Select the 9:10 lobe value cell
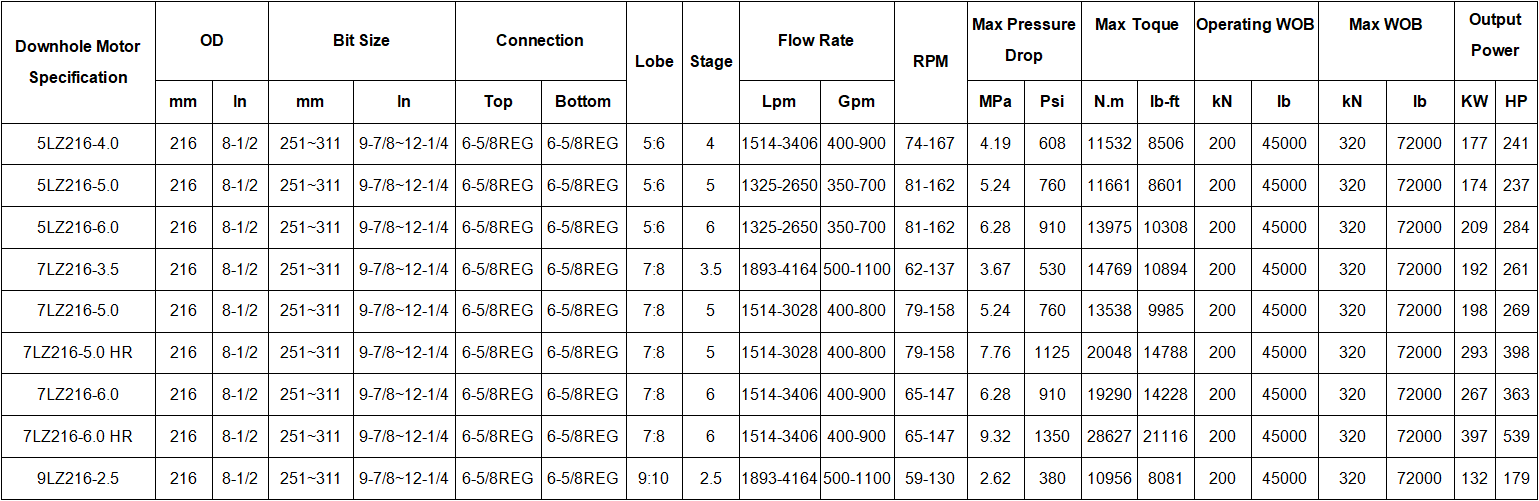Image resolution: width=1539 pixels, height=501 pixels. 654,478
